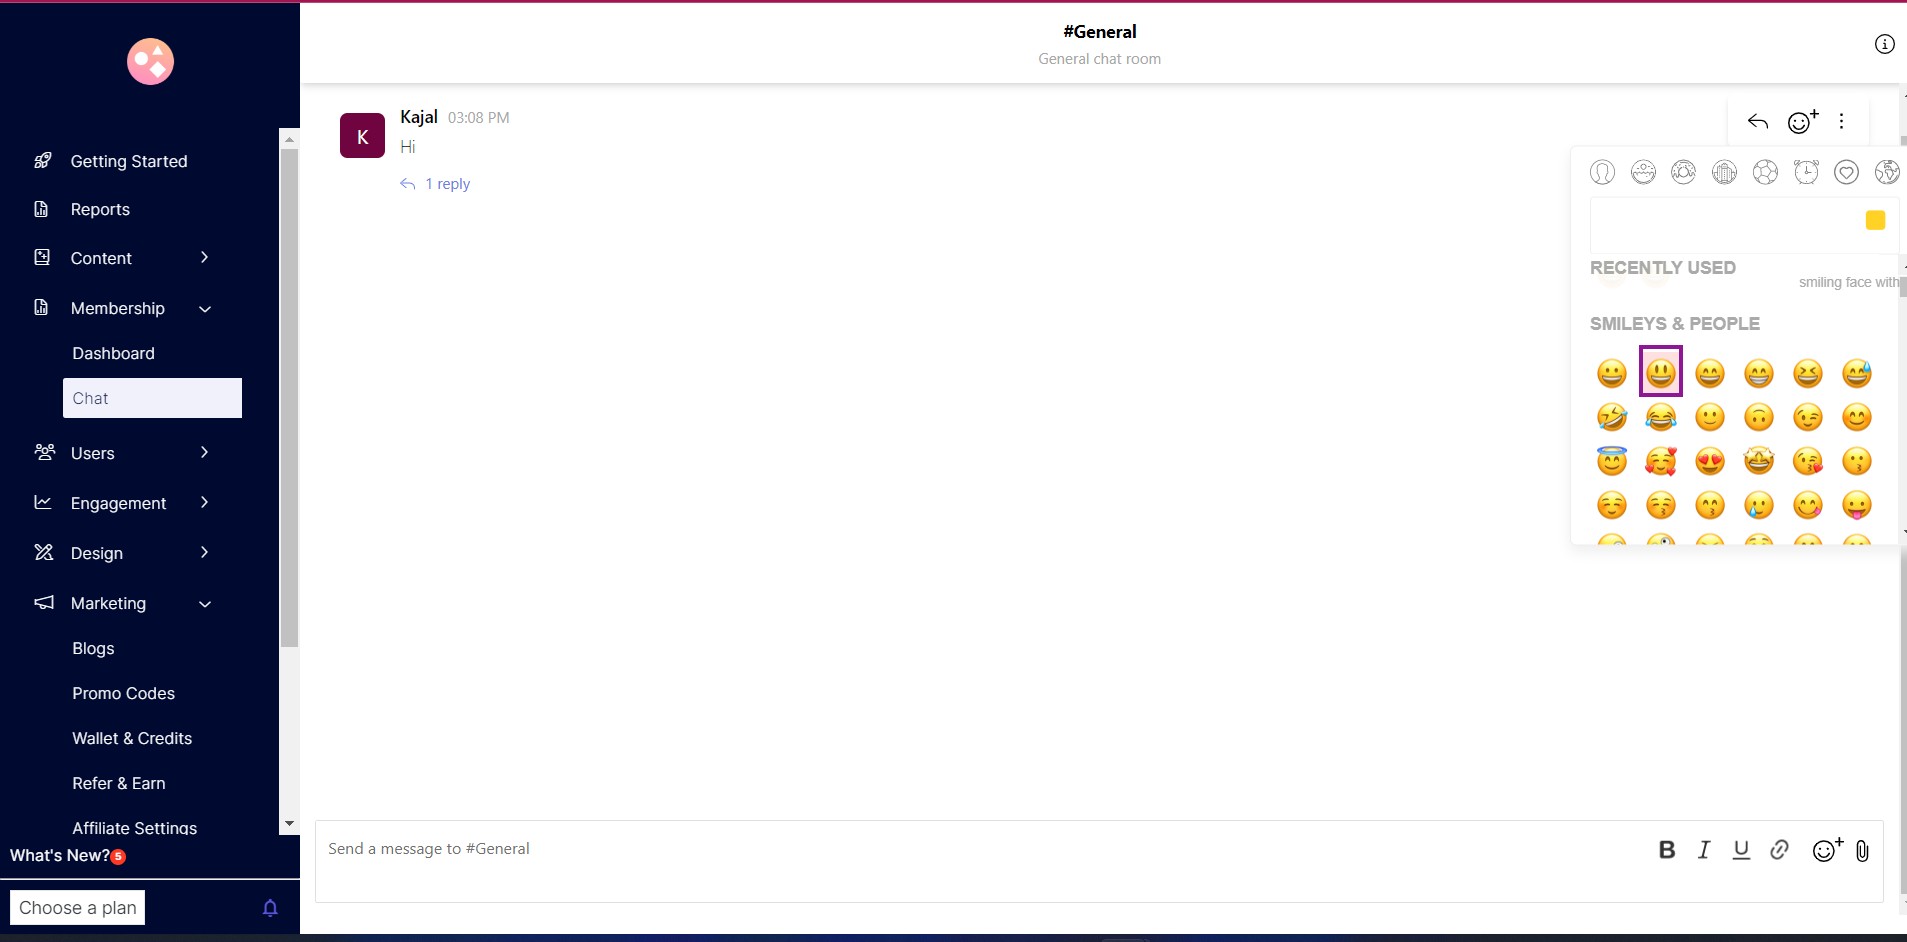1907x942 pixels.
Task: Select the Chat sidebar item
Action: [x=152, y=398]
